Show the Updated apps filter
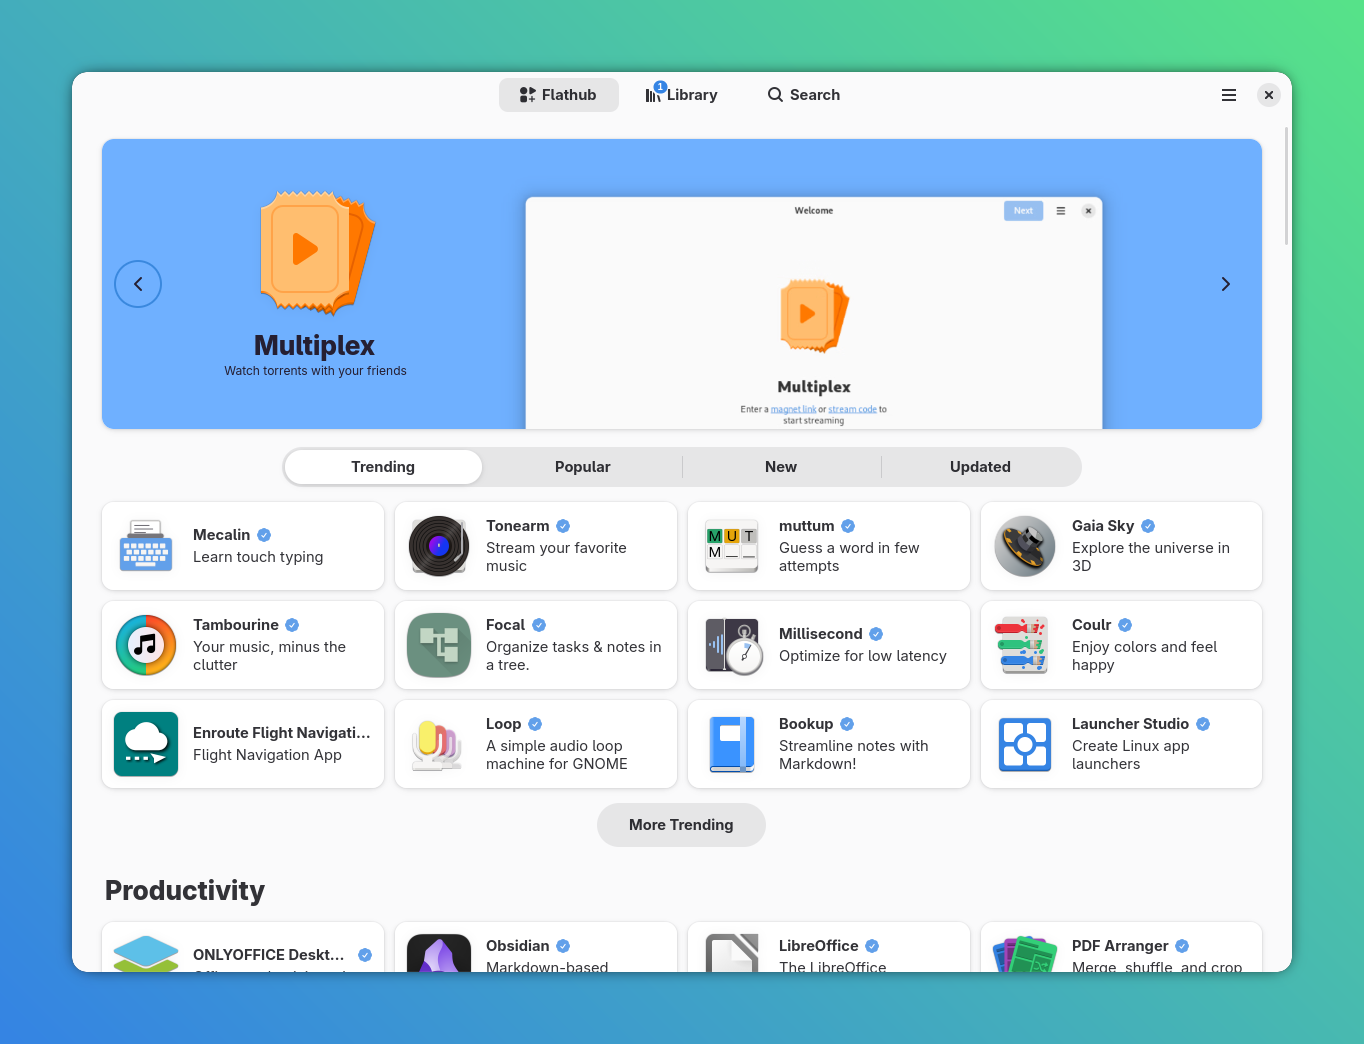This screenshot has width=1364, height=1044. [x=980, y=467]
